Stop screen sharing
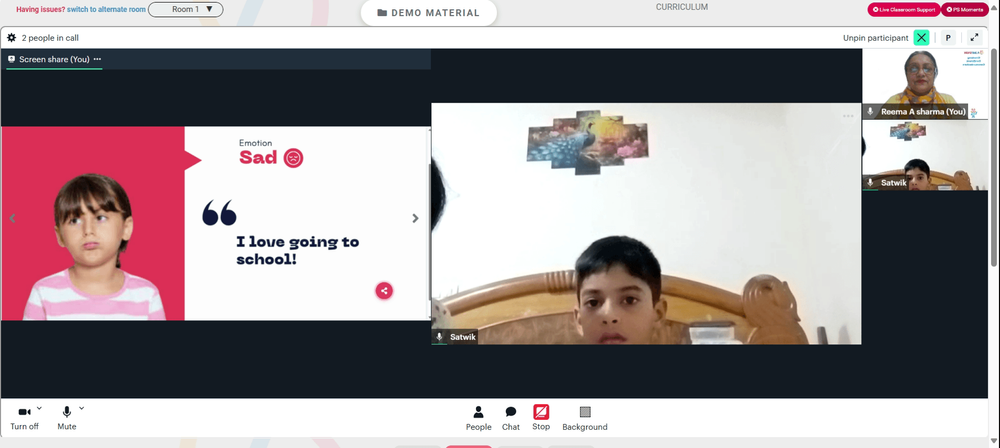The width and height of the screenshot is (1000, 448). point(541,418)
